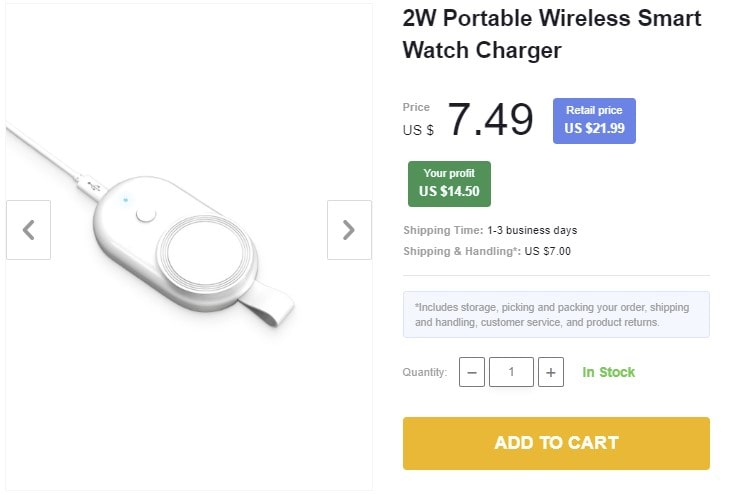Click the Shipping & Handling label
The image size is (730, 495).
click(x=461, y=251)
